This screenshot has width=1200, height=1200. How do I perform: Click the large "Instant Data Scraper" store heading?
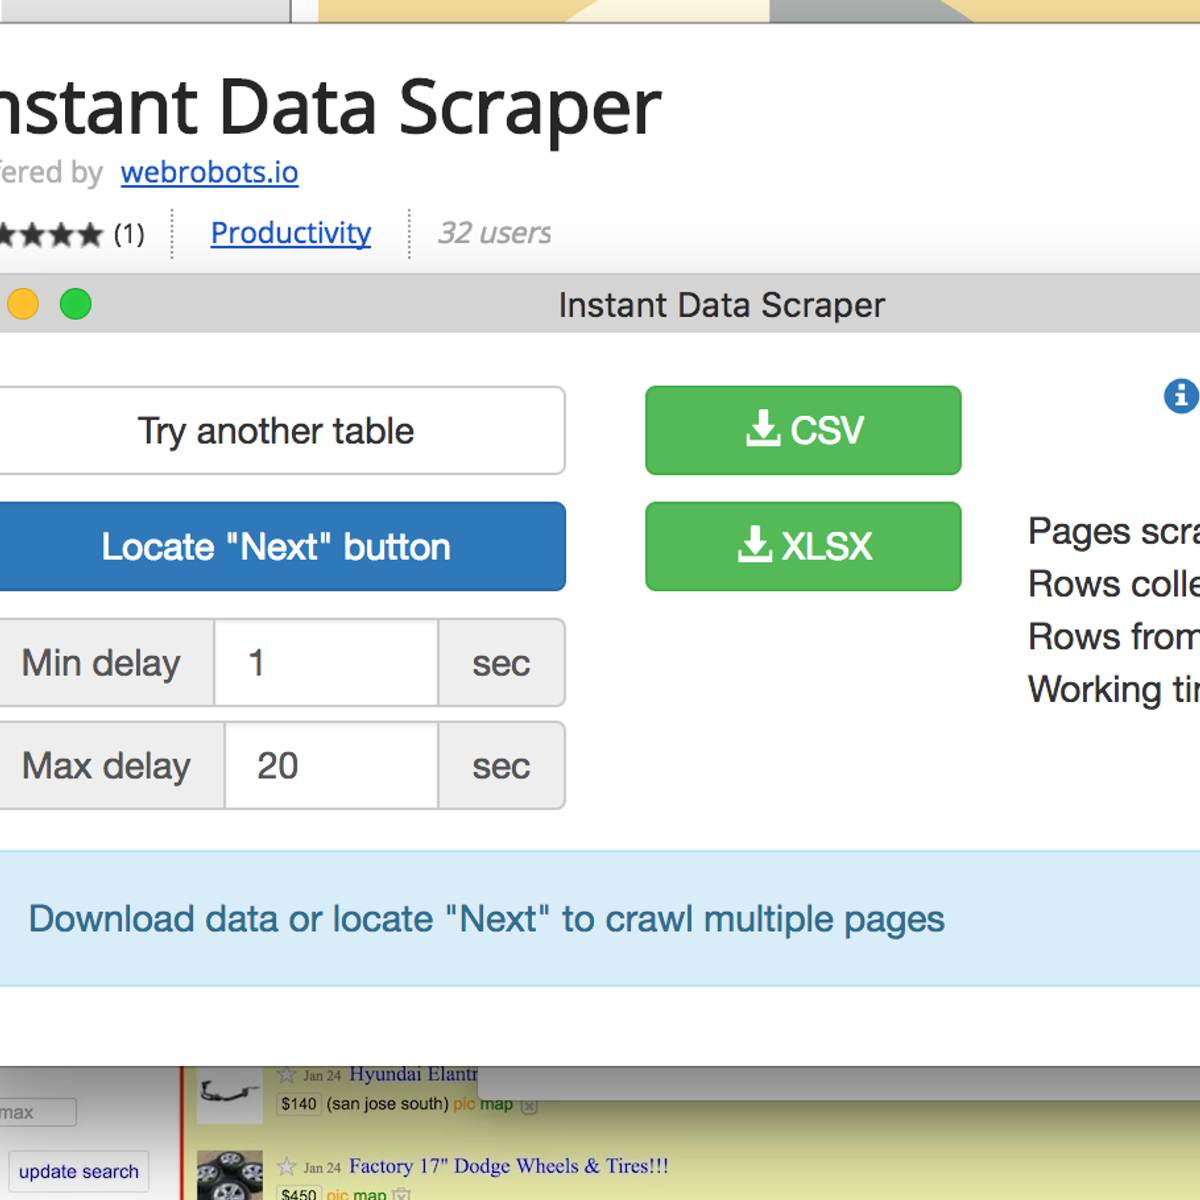tap(330, 107)
